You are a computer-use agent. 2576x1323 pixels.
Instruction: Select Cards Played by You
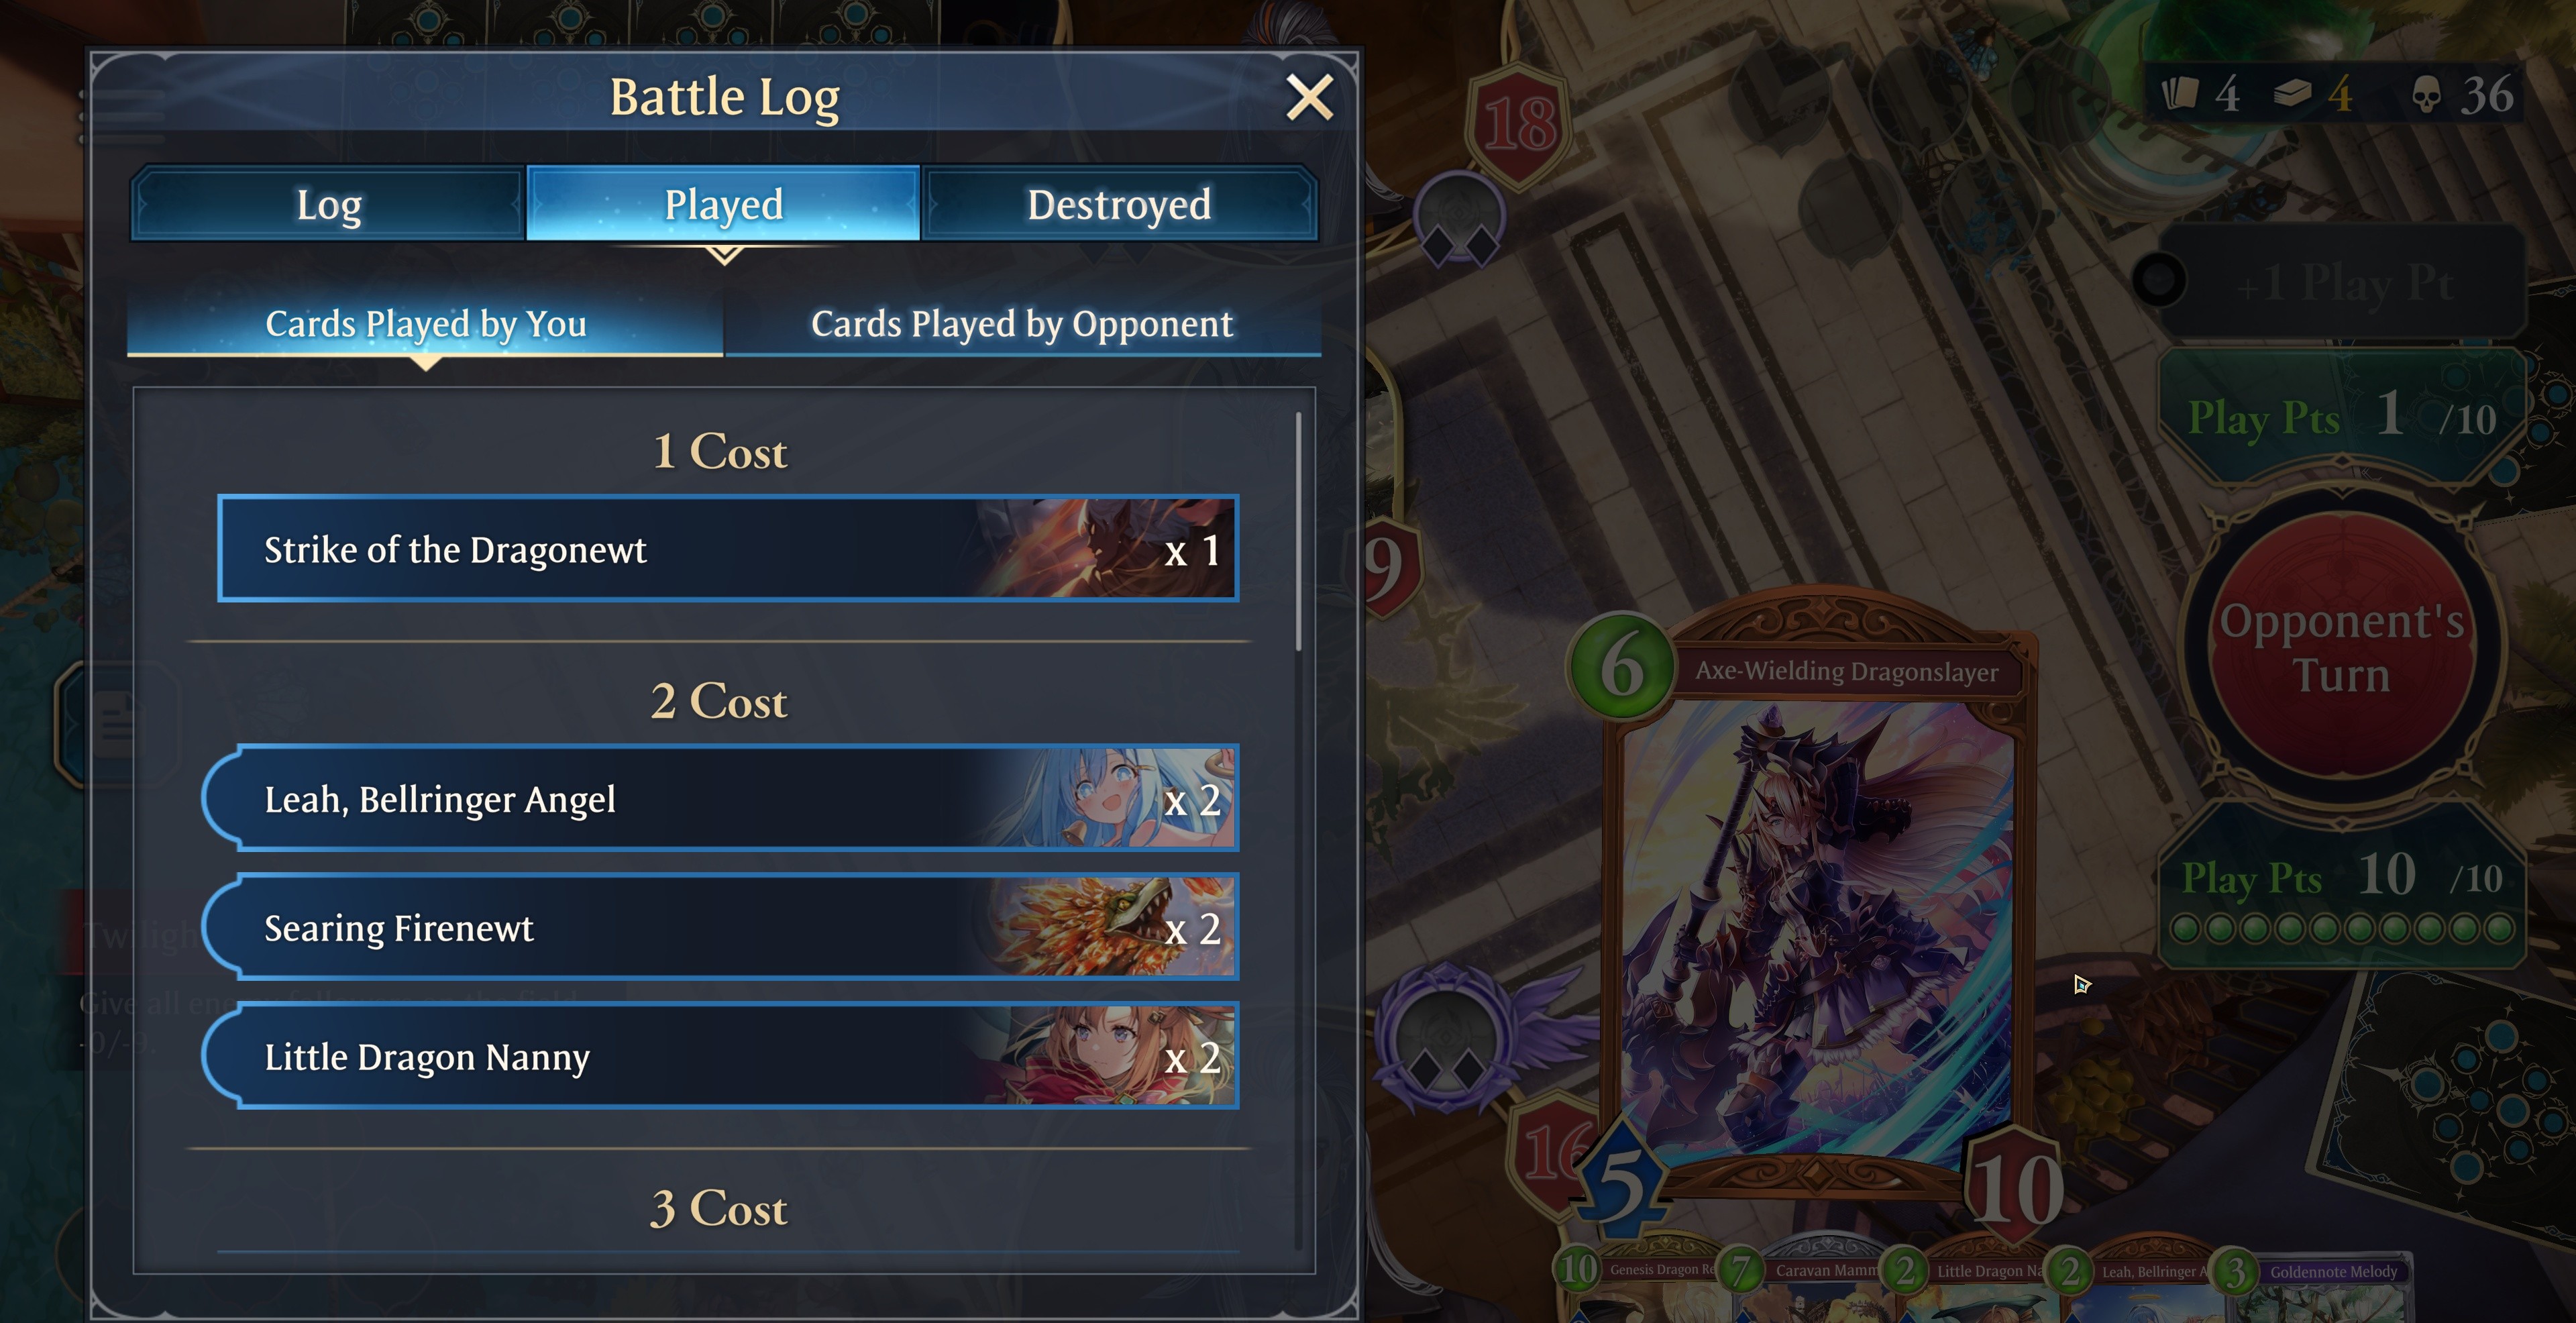pos(425,324)
